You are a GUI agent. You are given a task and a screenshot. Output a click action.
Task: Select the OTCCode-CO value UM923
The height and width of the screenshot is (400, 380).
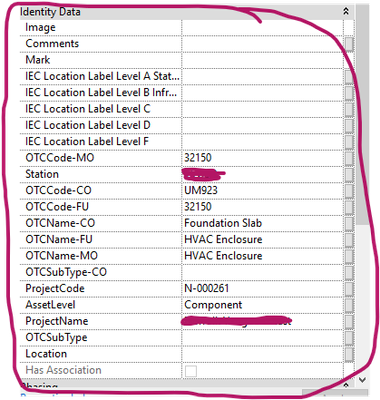(x=201, y=190)
